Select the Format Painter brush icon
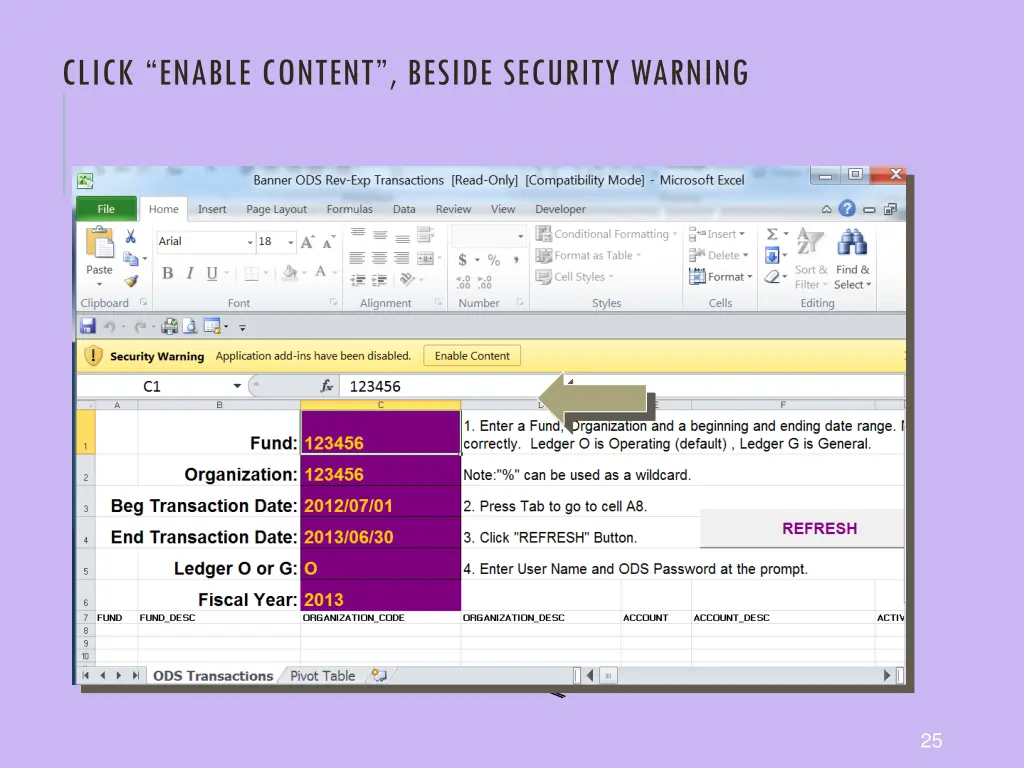The width and height of the screenshot is (1024, 768). [130, 281]
